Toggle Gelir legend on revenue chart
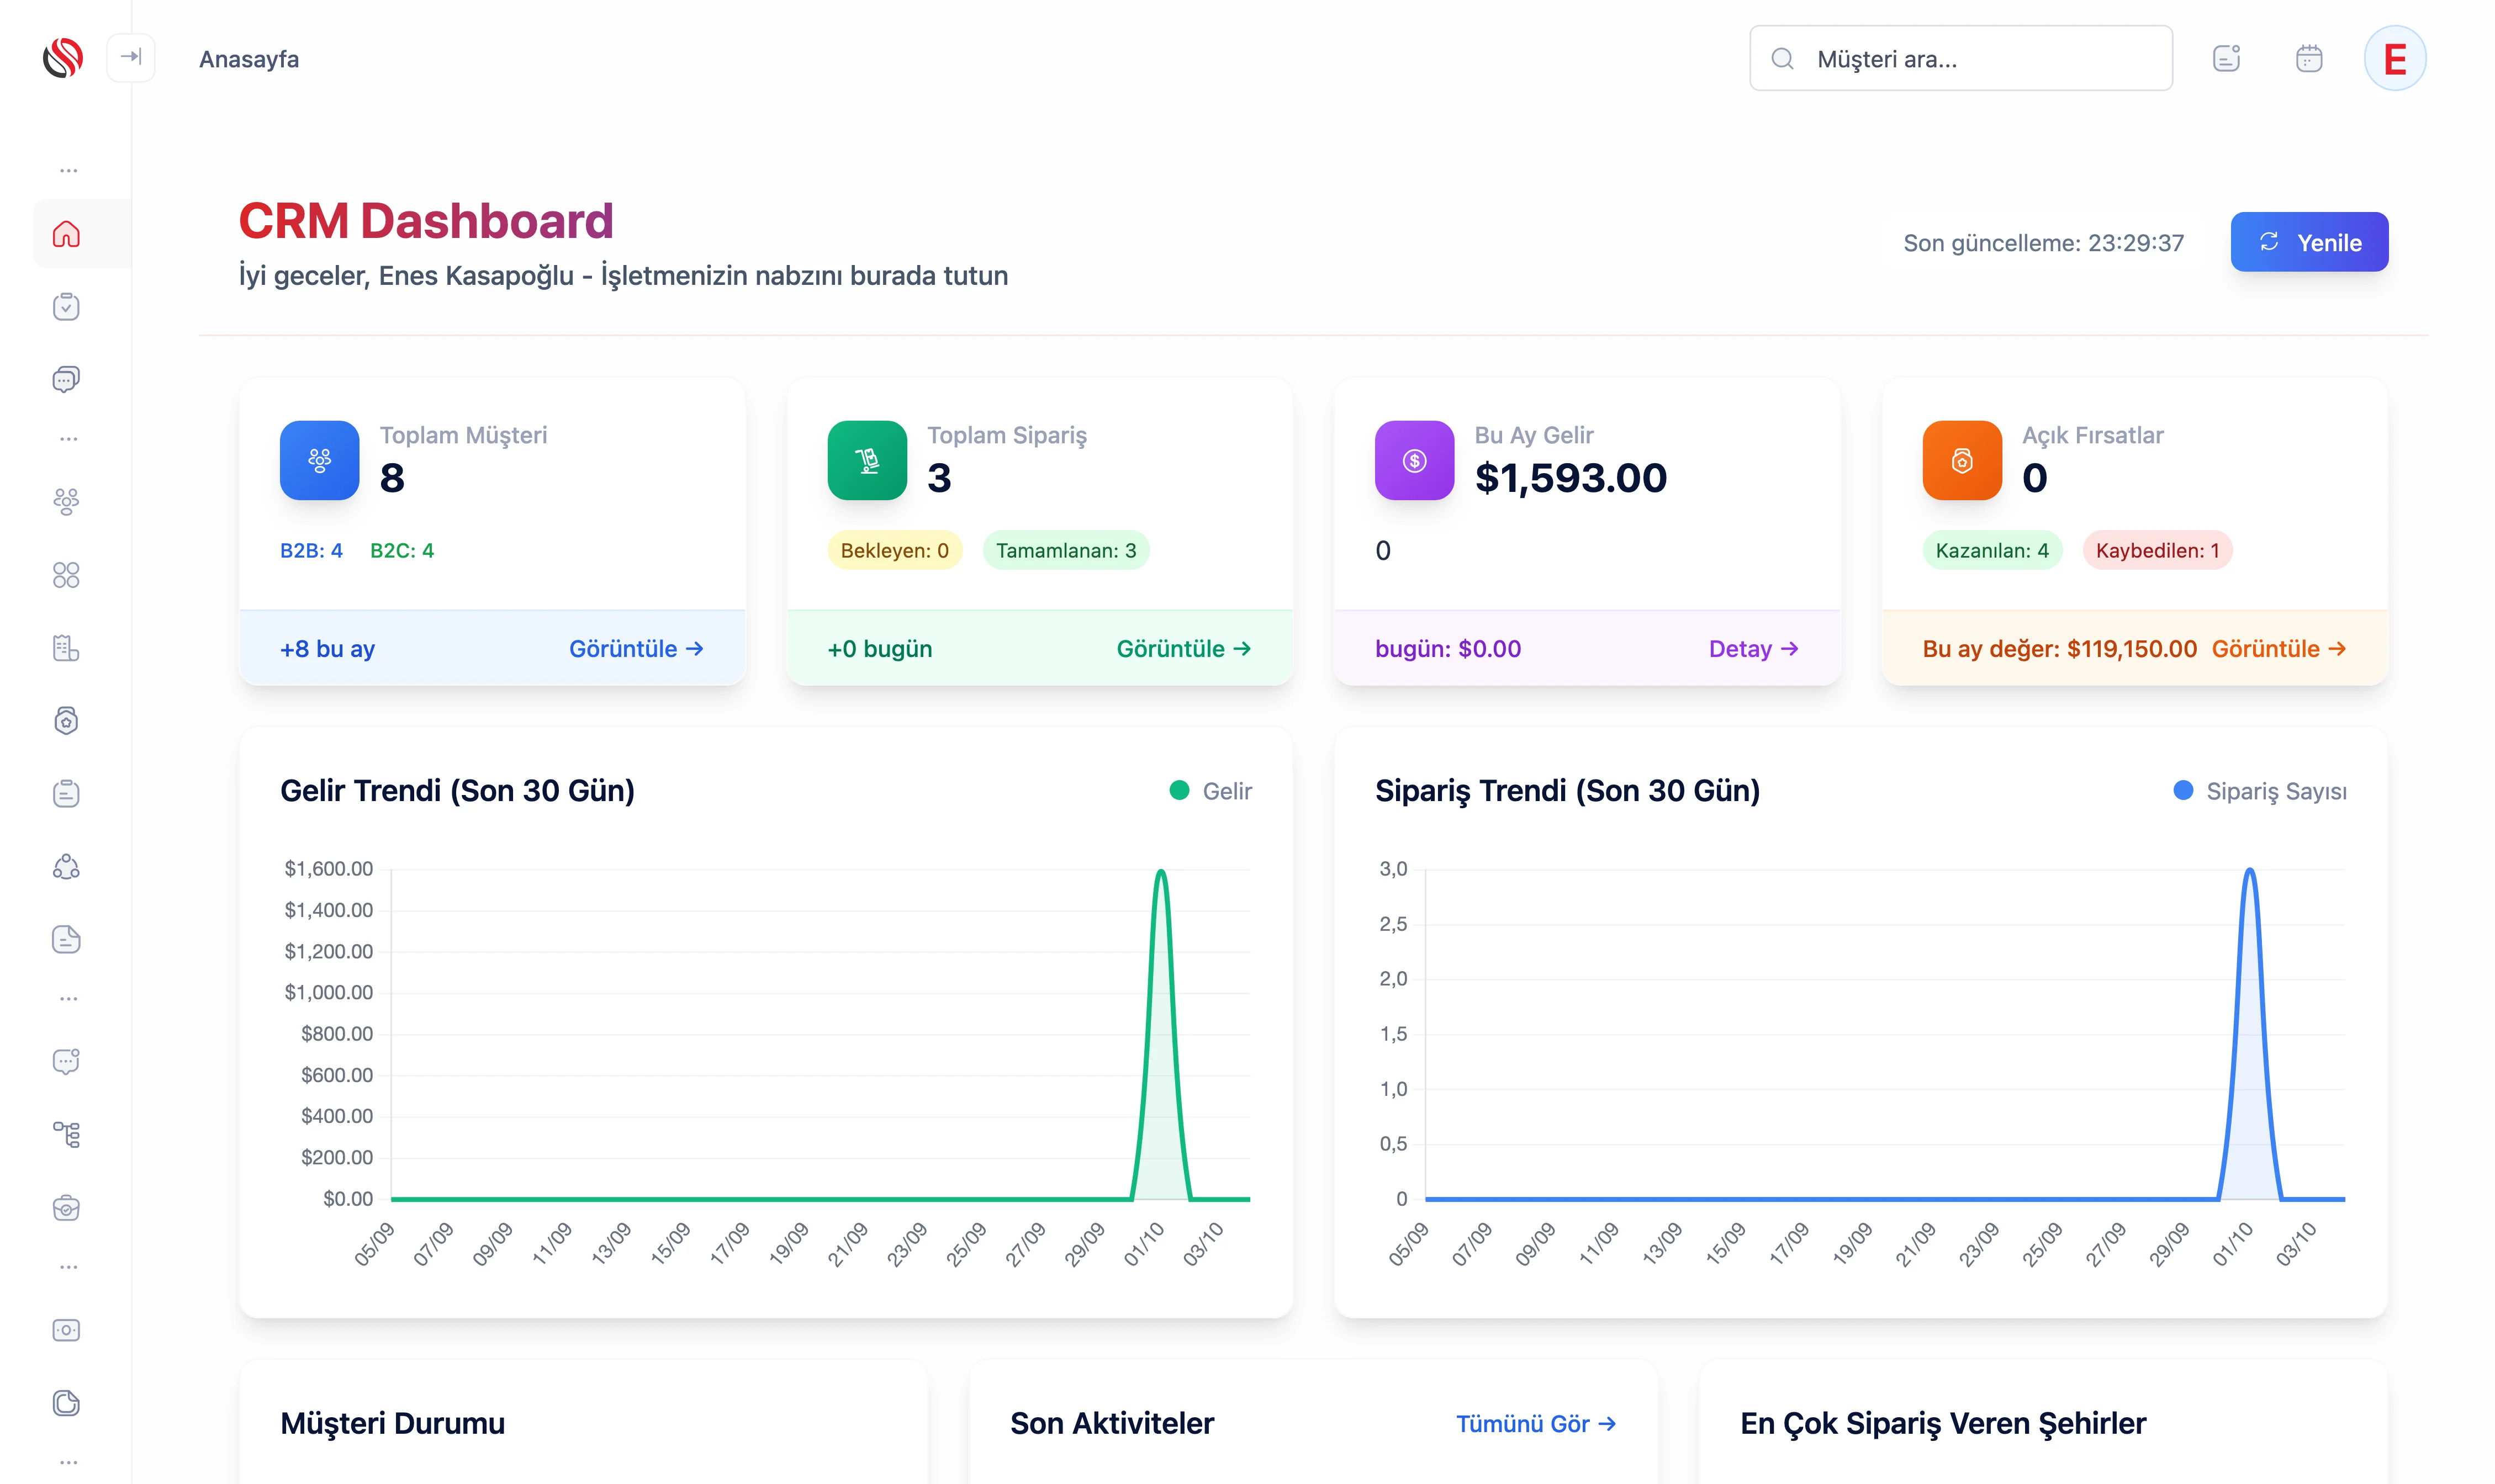 (x=1210, y=791)
